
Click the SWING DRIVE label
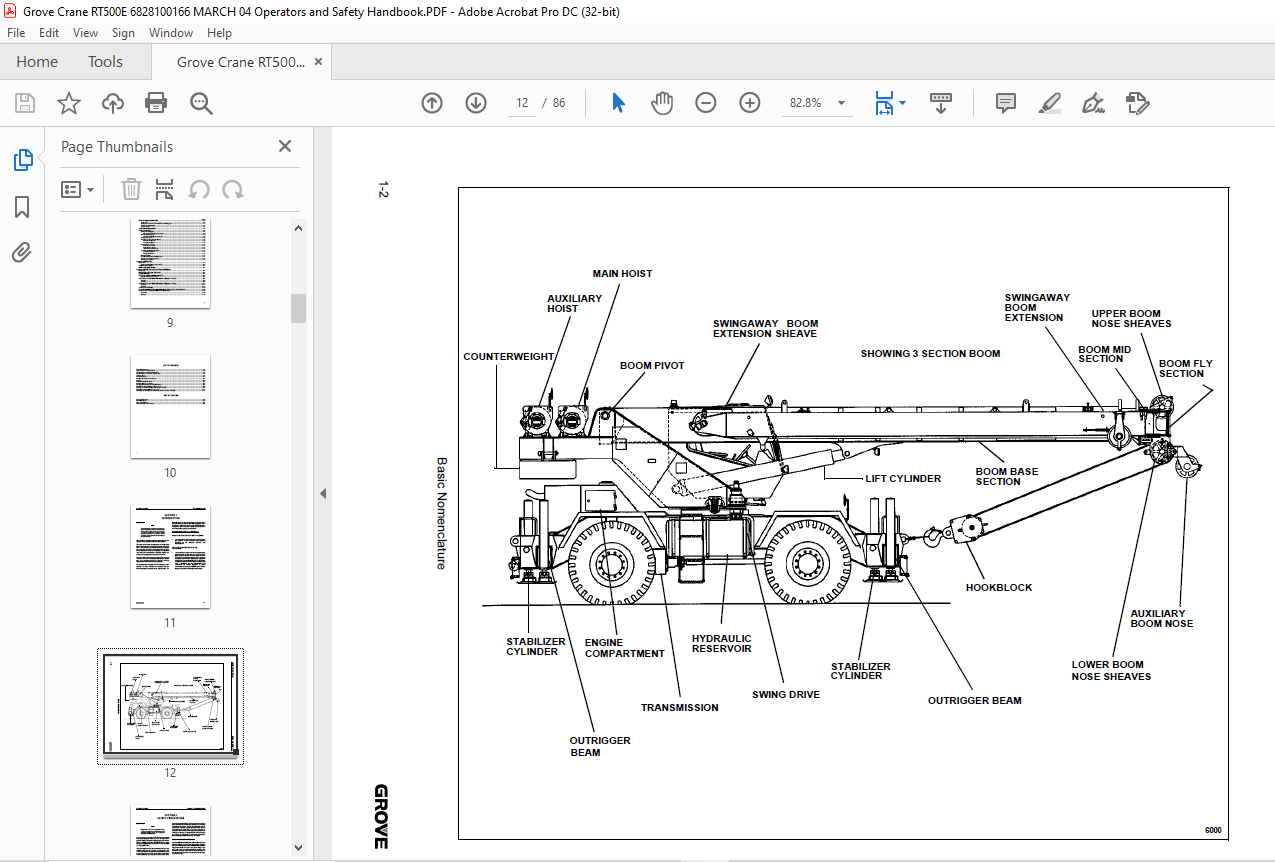point(786,695)
